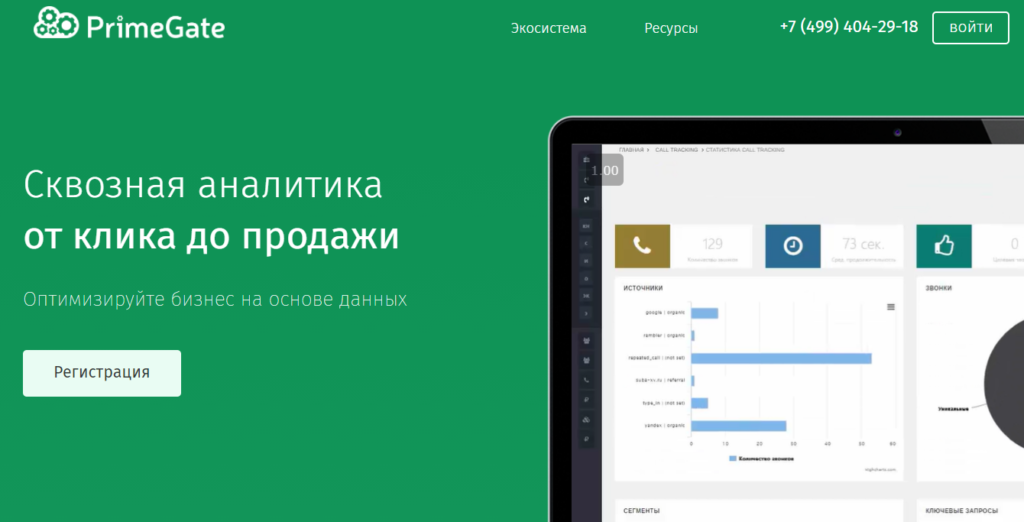Click the Call Tracking breadcrumb link
The image size is (1024, 522).
tap(676, 150)
